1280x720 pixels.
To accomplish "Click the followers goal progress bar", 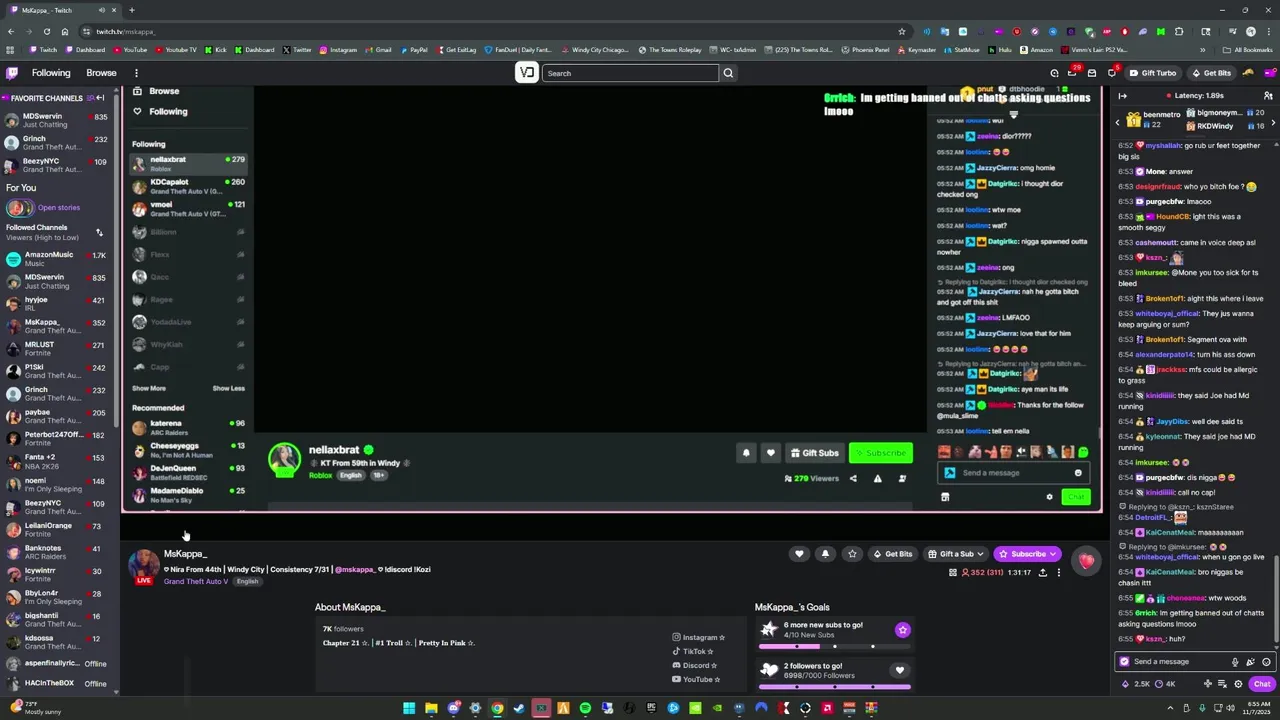I will 835,687.
